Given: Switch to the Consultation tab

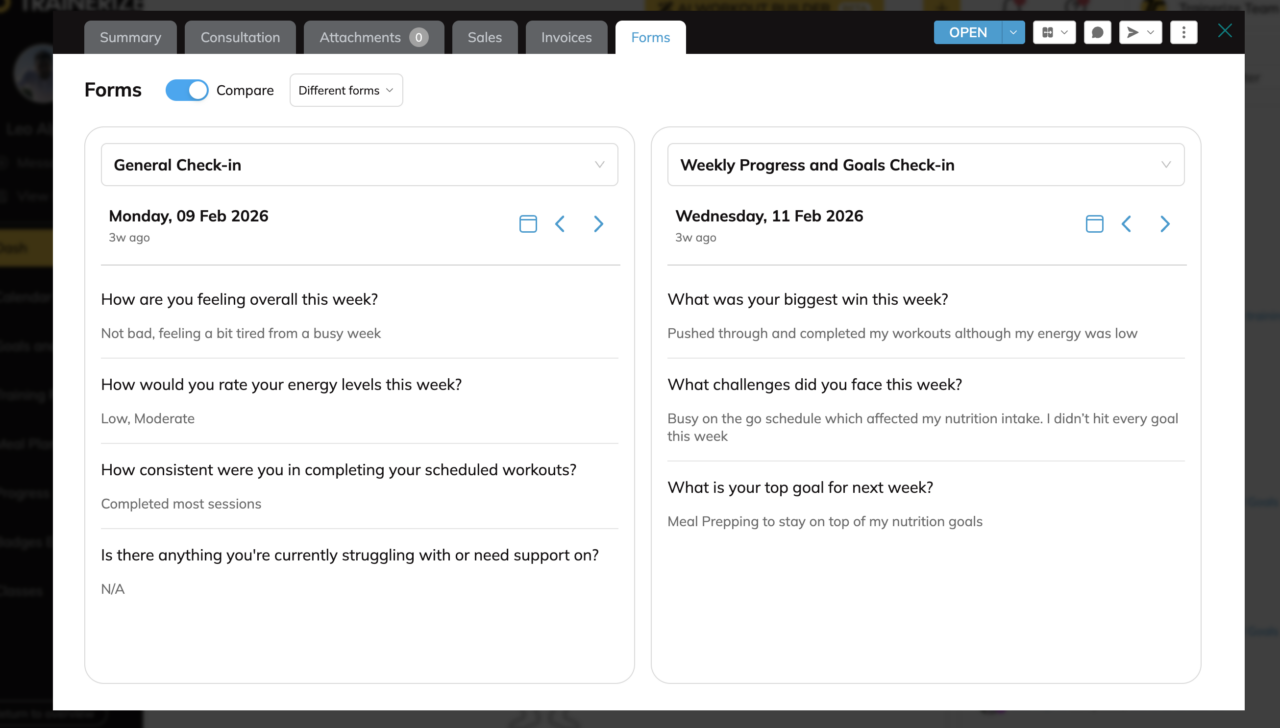Looking at the screenshot, I should click(240, 38).
